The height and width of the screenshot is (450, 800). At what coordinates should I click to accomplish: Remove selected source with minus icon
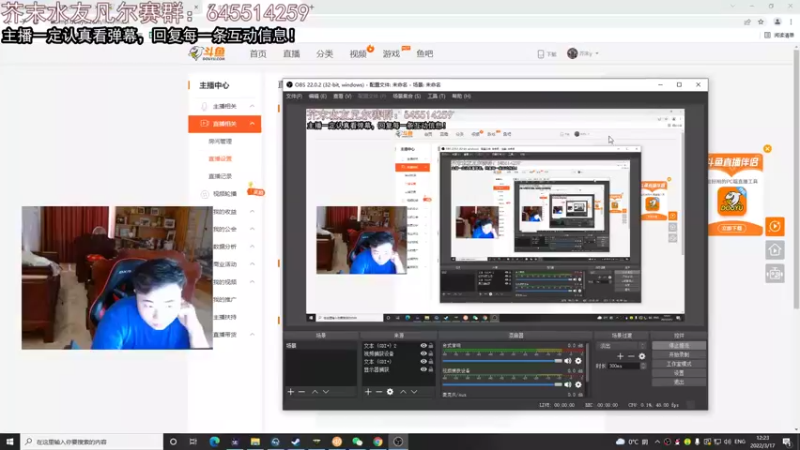point(379,392)
